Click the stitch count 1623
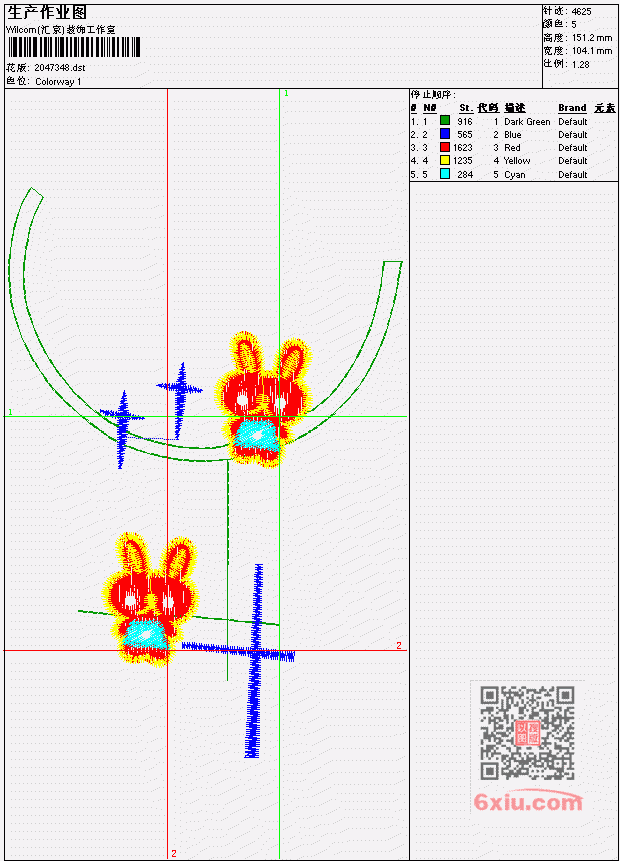 tap(463, 148)
